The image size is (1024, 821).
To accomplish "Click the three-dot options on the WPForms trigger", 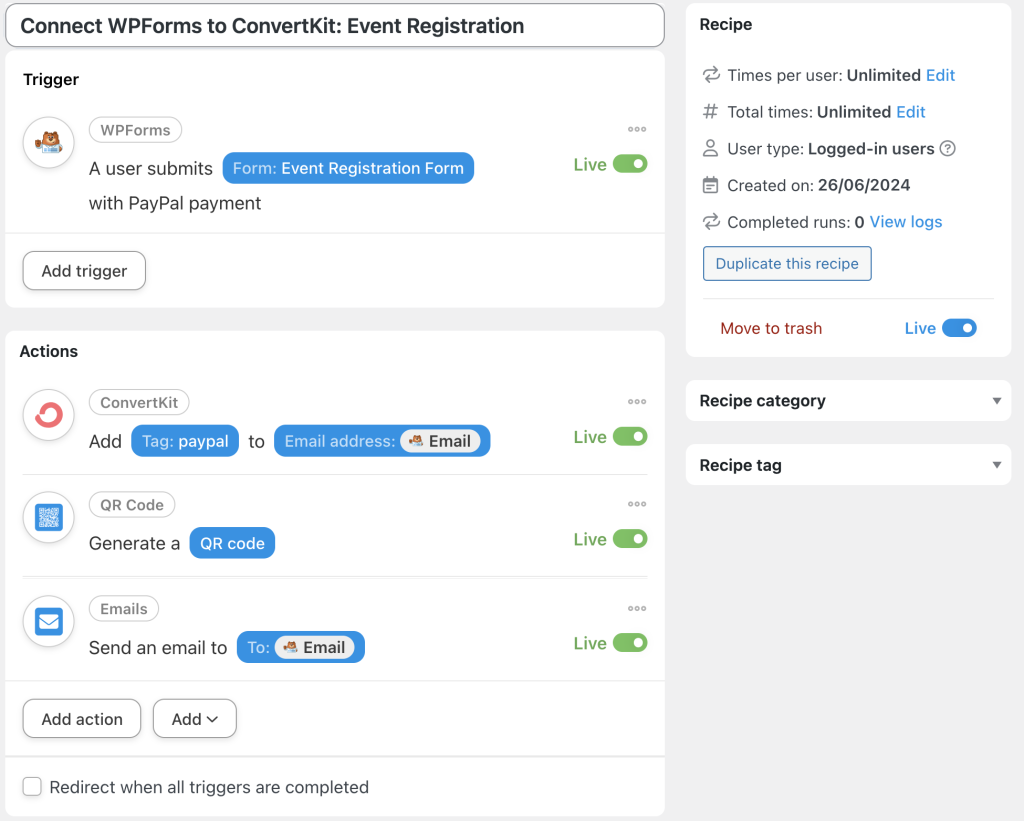I will click(637, 129).
